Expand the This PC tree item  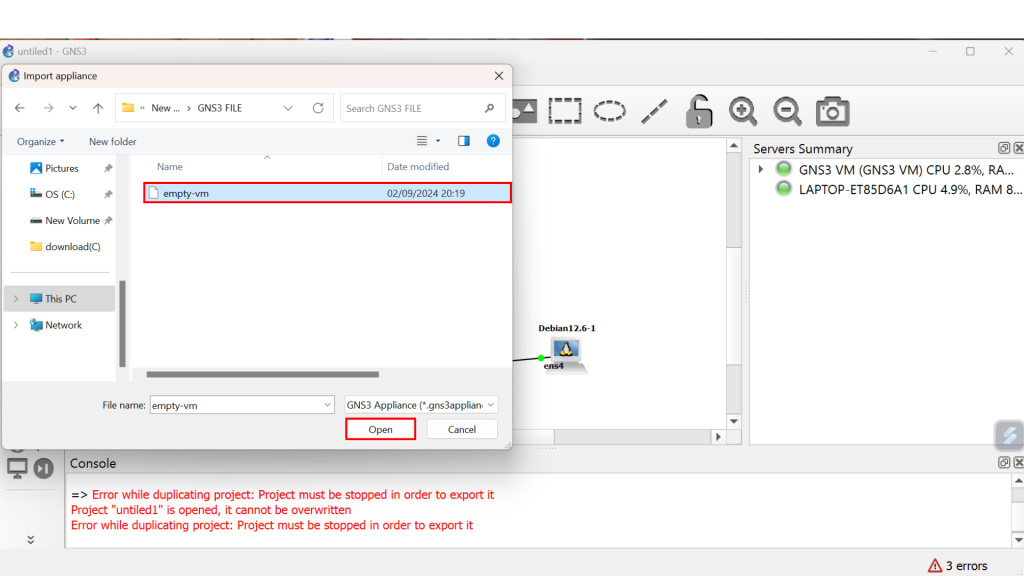click(x=16, y=299)
